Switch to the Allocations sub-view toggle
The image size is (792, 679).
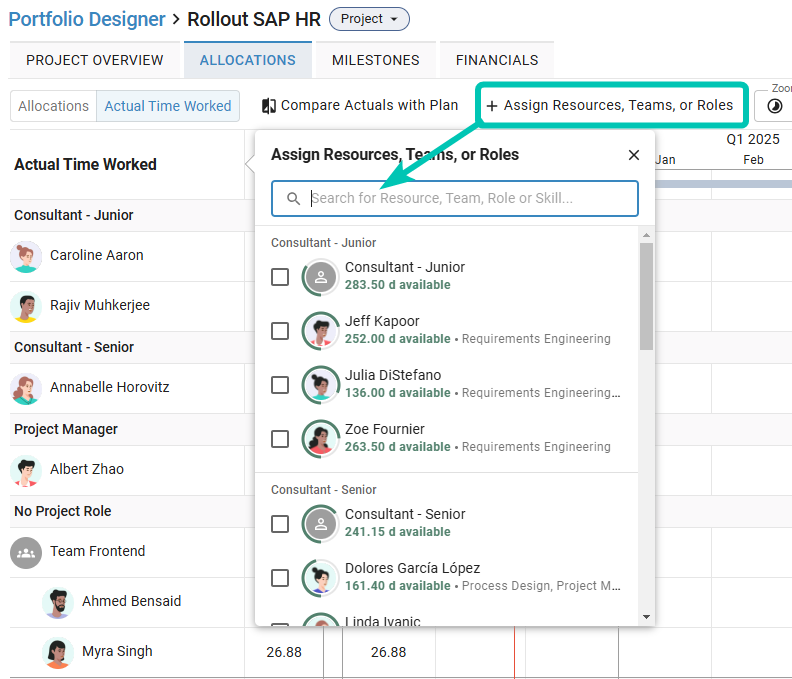[54, 106]
